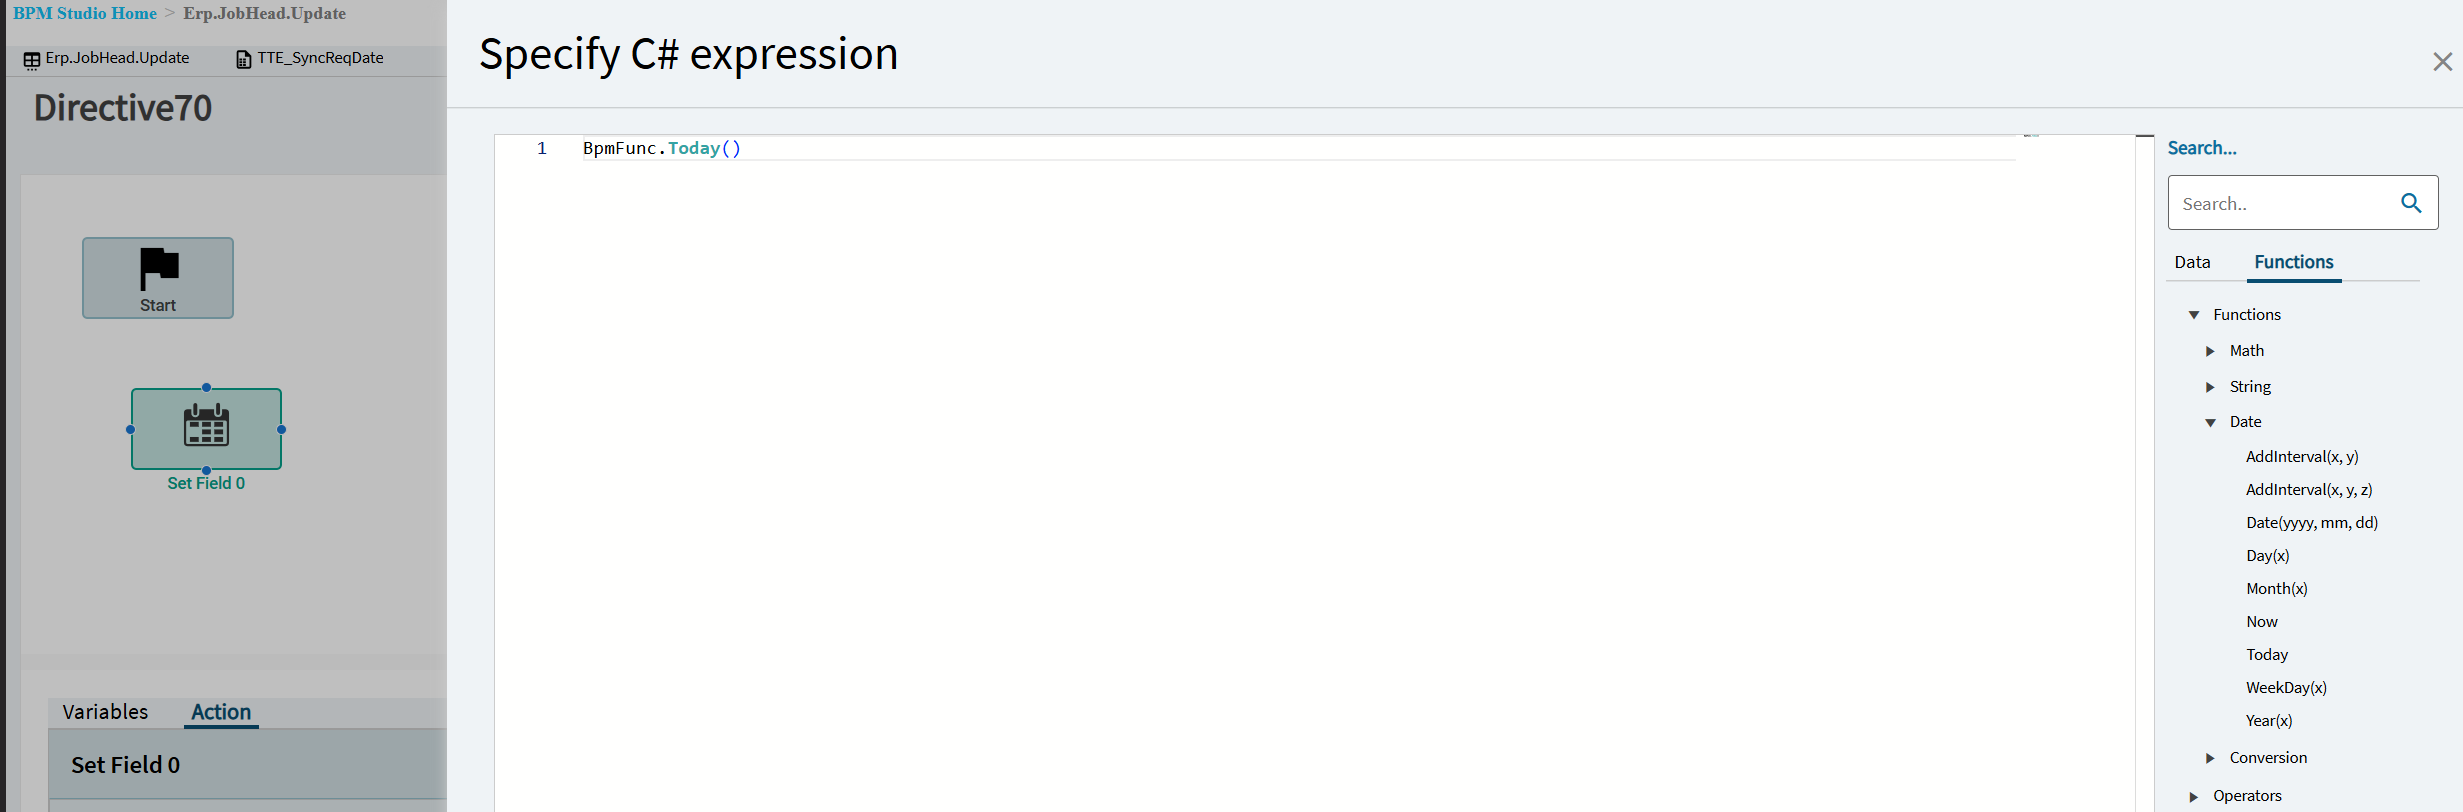Click the Start flag node icon
Screen dimensions: 2463x812
coord(159,268)
